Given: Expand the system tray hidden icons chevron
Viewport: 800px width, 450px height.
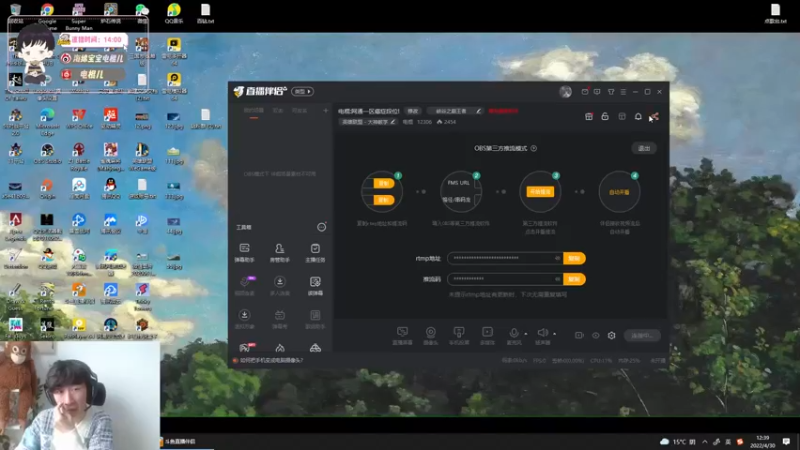Looking at the screenshot, I should pyautogui.click(x=705, y=442).
